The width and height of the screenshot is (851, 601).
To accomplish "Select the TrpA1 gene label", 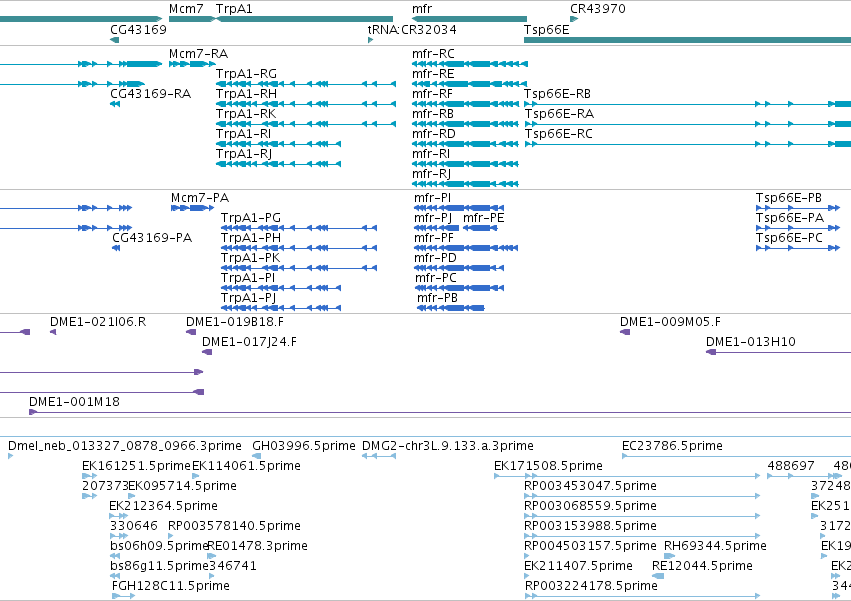I will [234, 9].
